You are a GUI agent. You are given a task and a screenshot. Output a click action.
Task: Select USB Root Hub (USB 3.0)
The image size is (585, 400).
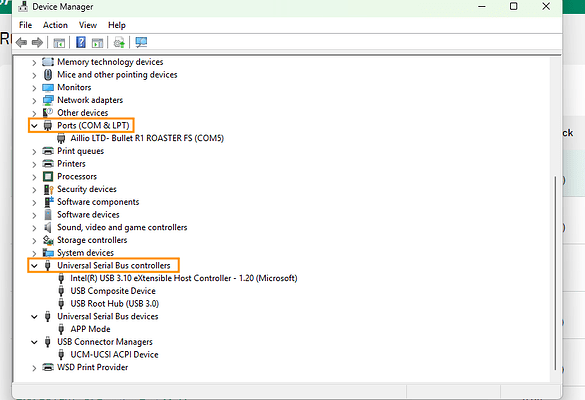(x=115, y=303)
